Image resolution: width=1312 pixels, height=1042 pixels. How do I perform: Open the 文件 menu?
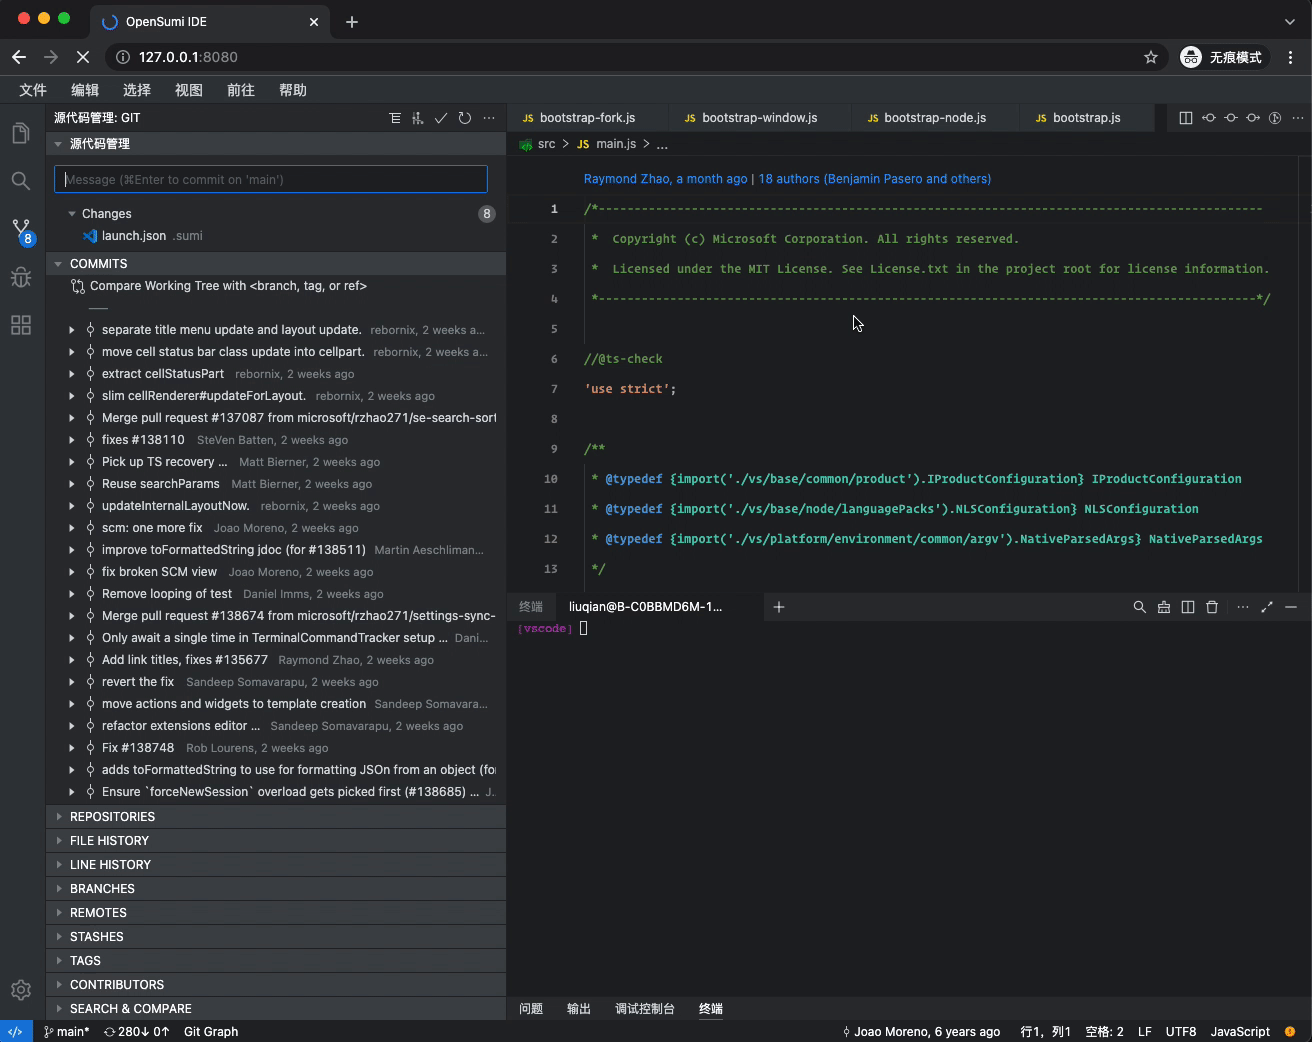pos(33,90)
